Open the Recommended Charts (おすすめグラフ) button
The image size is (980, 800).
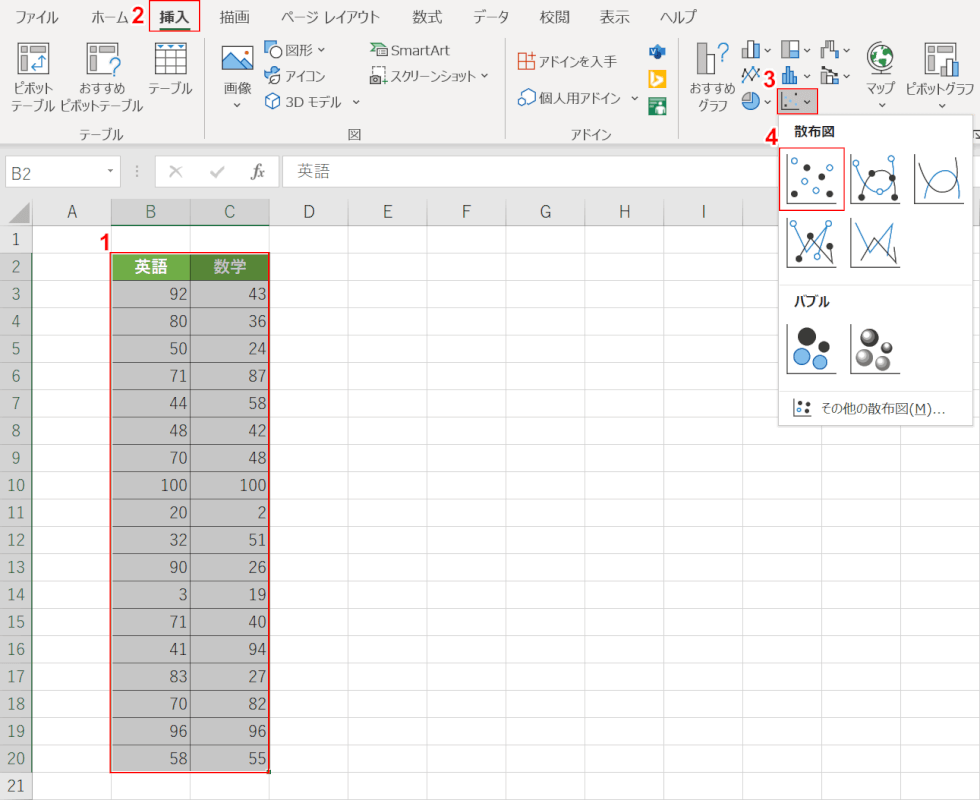(x=712, y=77)
